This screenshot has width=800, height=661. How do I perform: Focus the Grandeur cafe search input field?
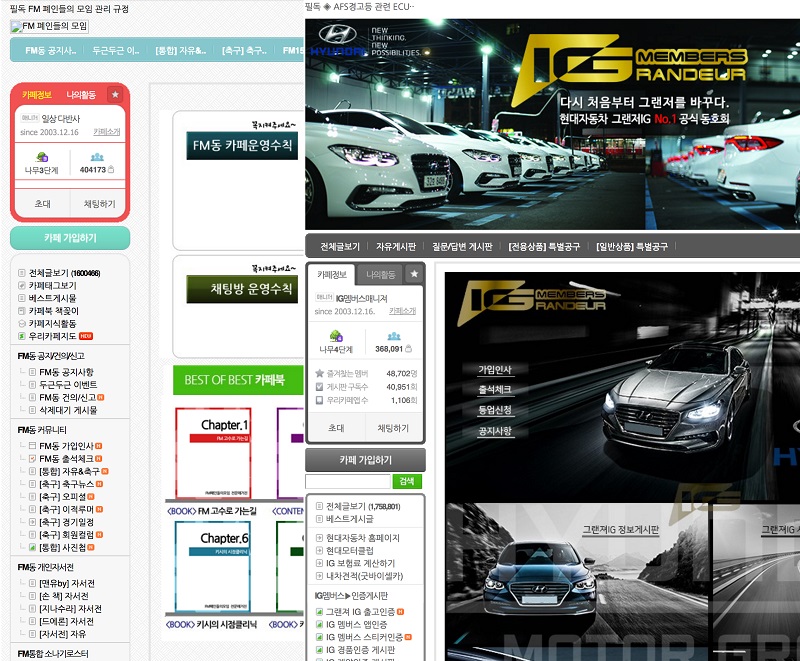click(348, 481)
